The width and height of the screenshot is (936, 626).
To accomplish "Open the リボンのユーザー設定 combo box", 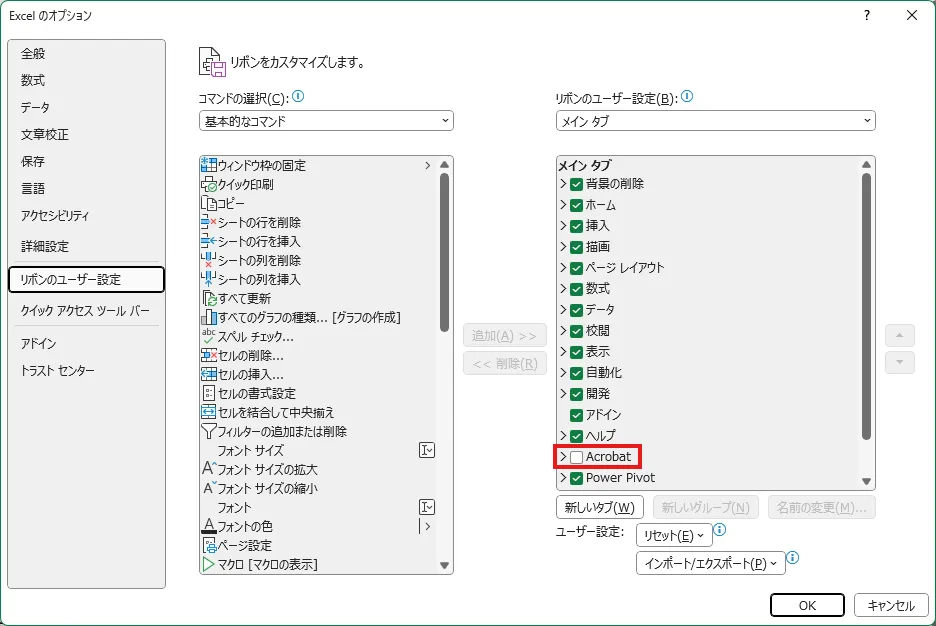I will [x=715, y=121].
